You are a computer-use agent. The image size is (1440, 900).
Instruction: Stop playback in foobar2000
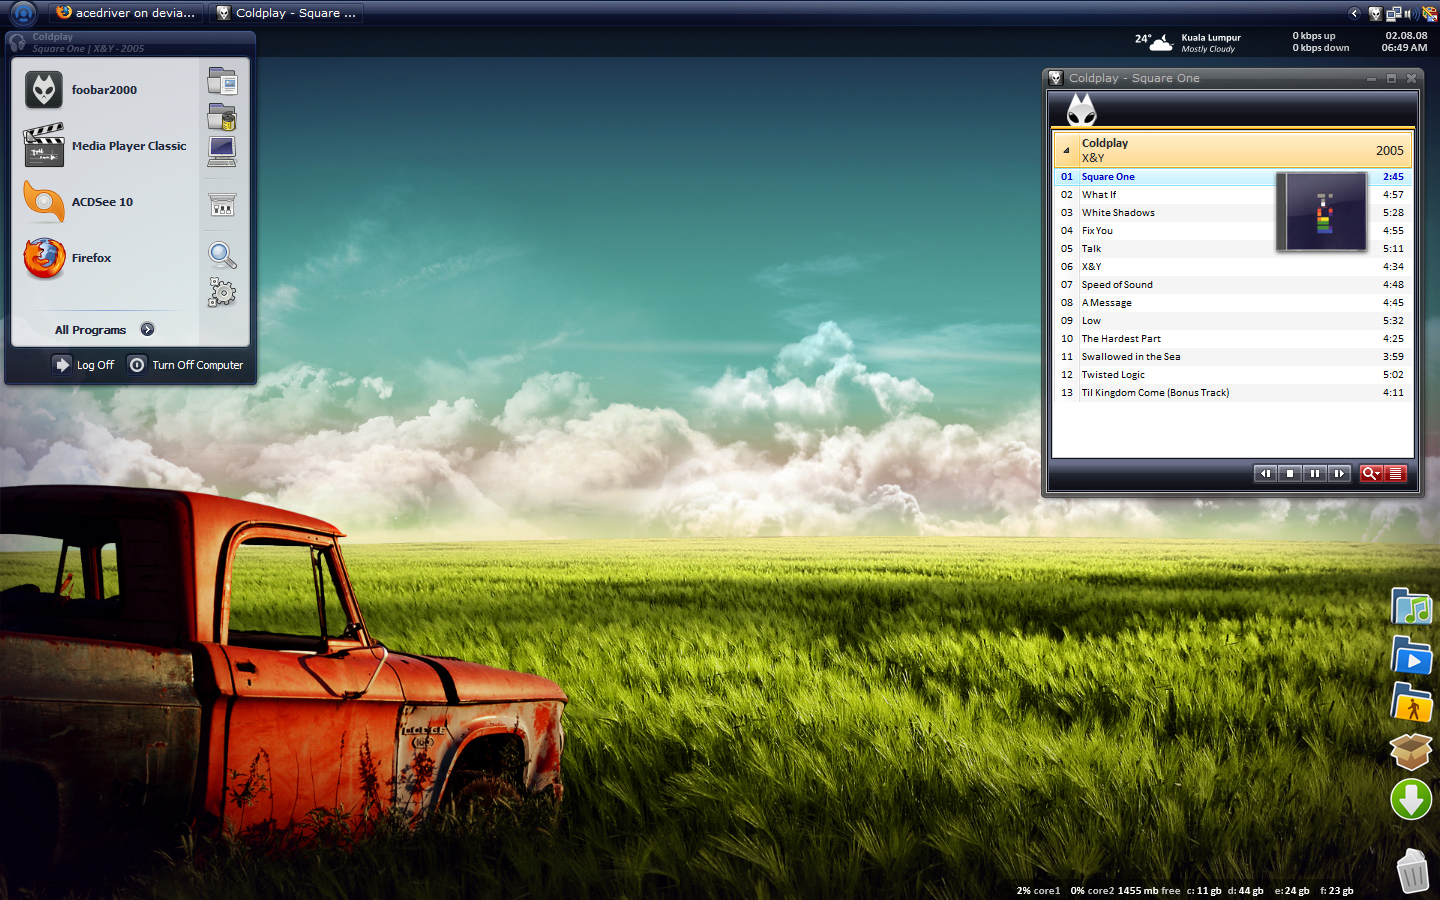(1290, 473)
